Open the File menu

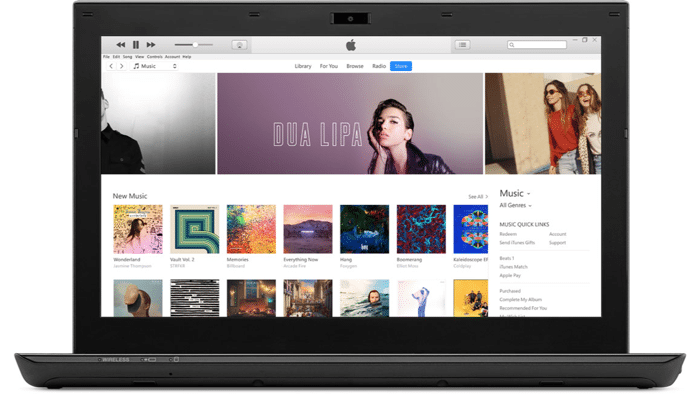(x=106, y=57)
